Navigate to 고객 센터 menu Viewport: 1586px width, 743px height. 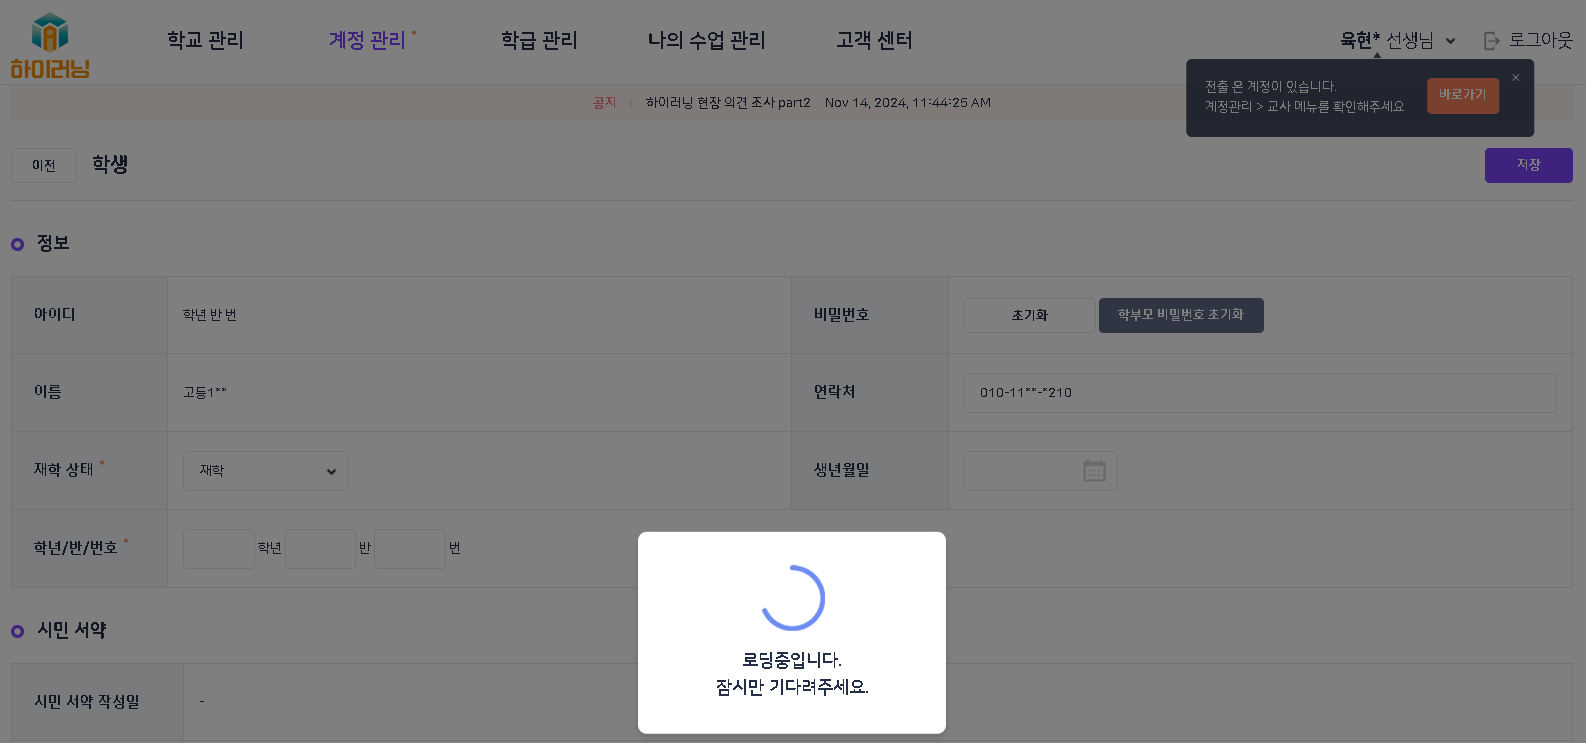pos(874,40)
